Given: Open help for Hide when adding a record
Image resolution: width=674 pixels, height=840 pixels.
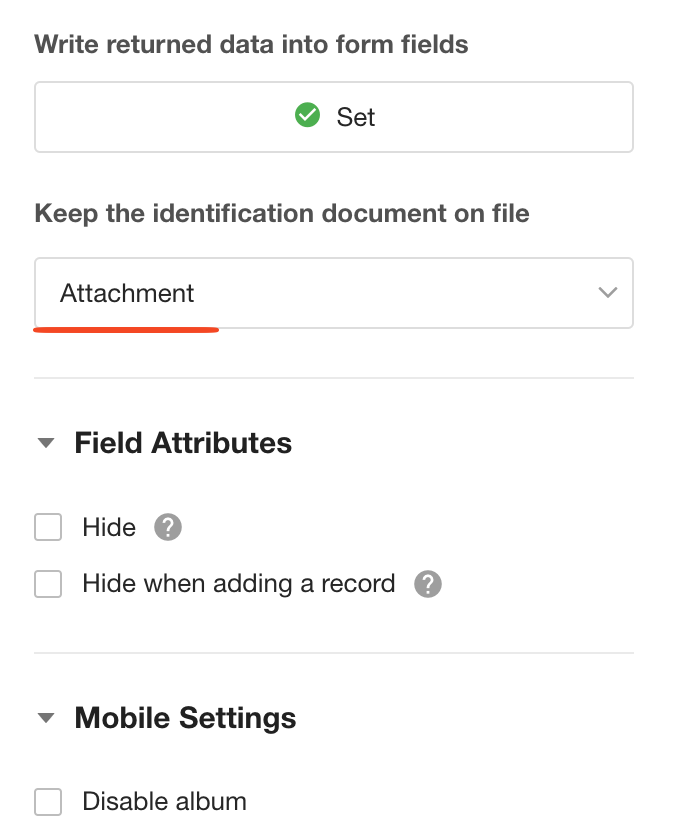Looking at the screenshot, I should (x=428, y=583).
